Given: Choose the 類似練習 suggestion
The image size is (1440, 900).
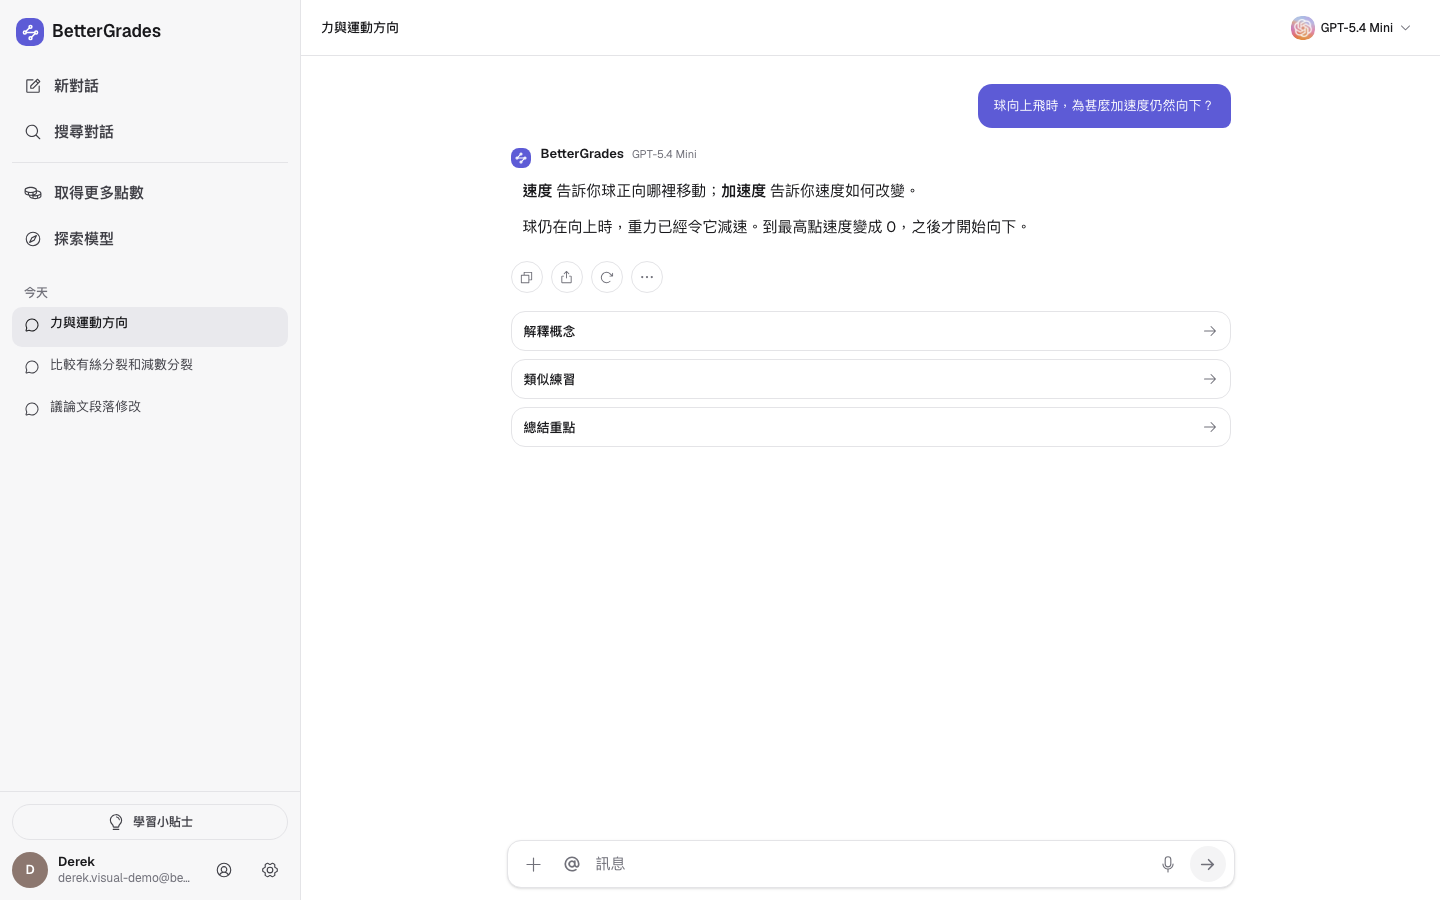Looking at the screenshot, I should (x=870, y=379).
